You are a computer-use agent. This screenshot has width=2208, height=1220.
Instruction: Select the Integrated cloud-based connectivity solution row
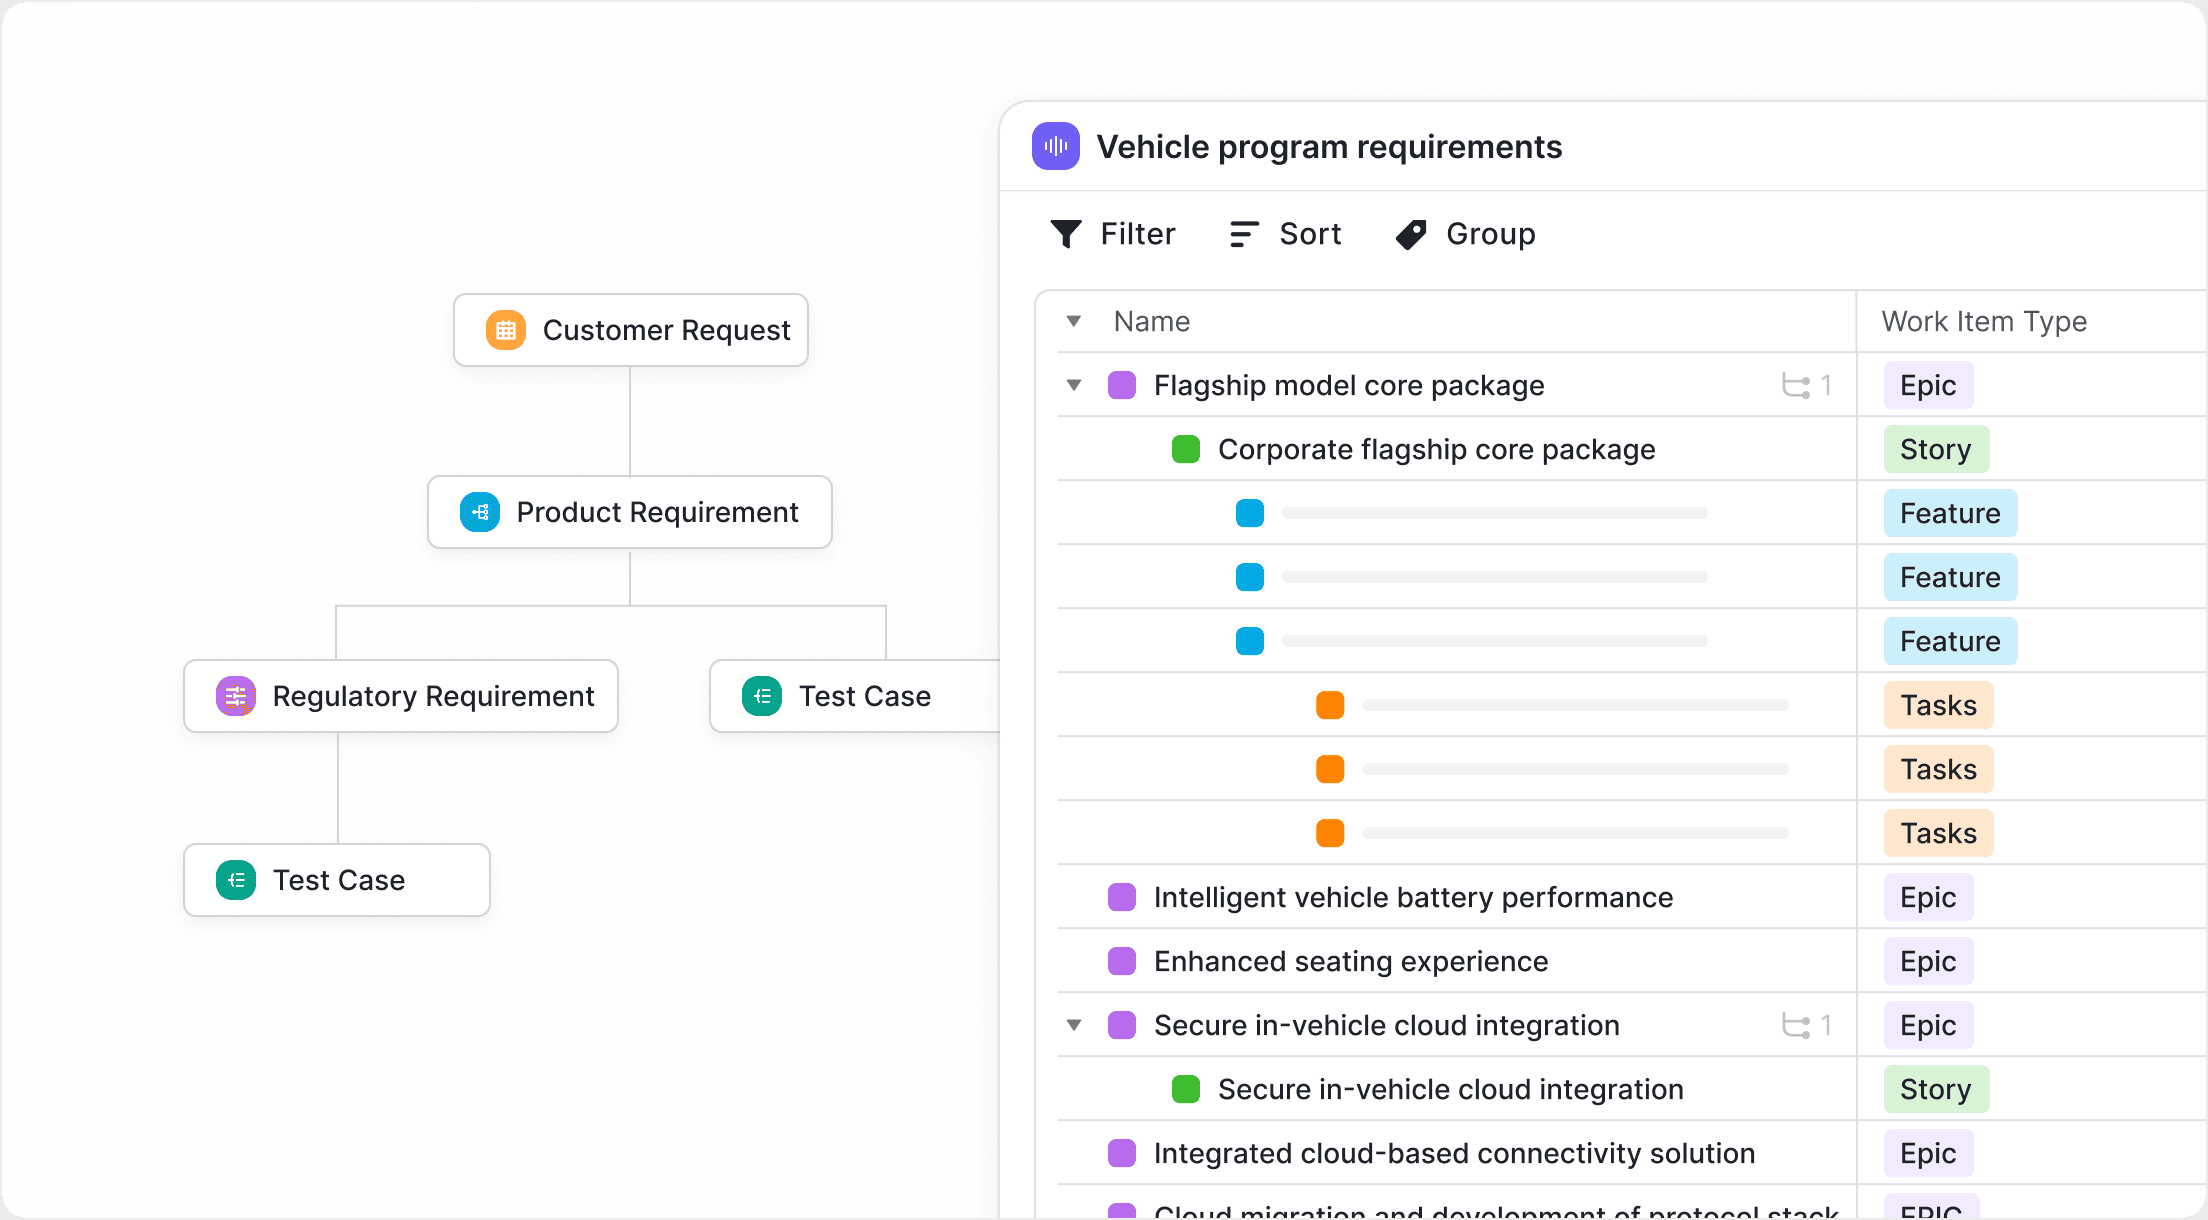(1453, 1154)
